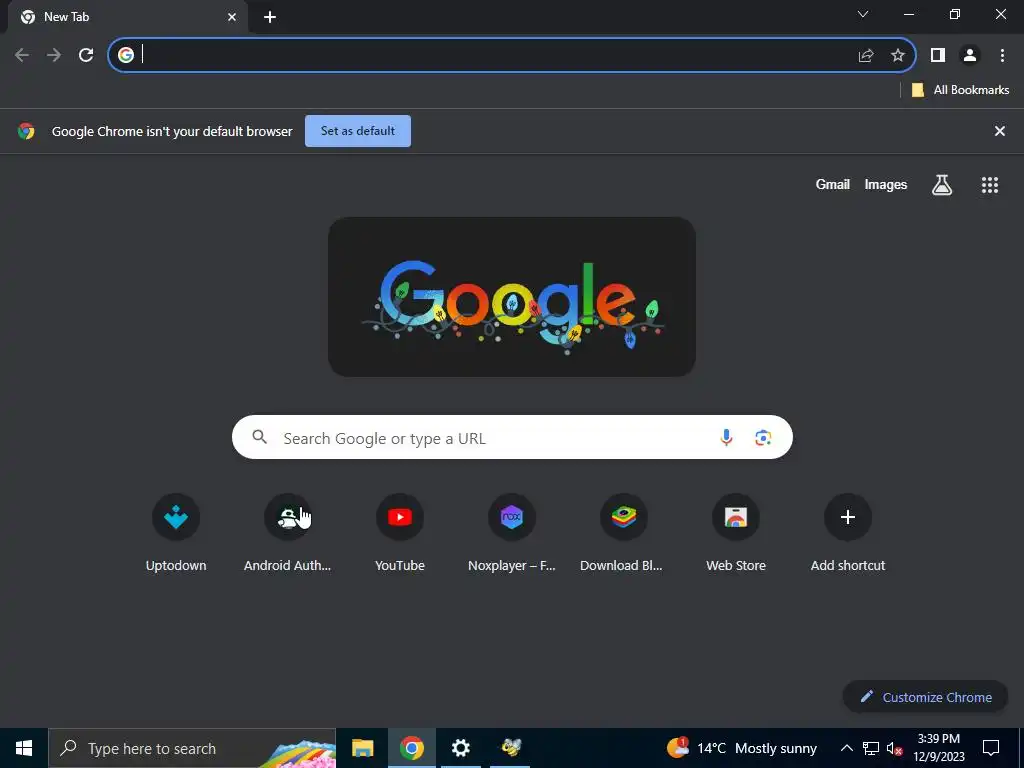
Task: Reload the page with the refresh icon
Action: (x=86, y=55)
